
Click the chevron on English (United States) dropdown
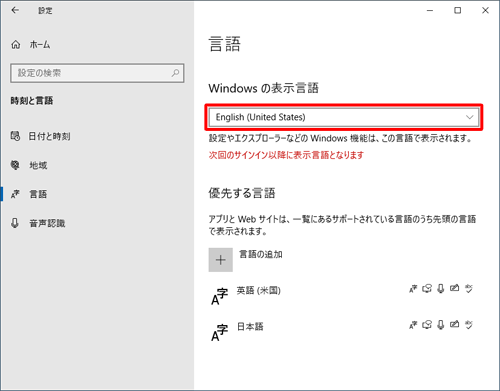tap(470, 117)
